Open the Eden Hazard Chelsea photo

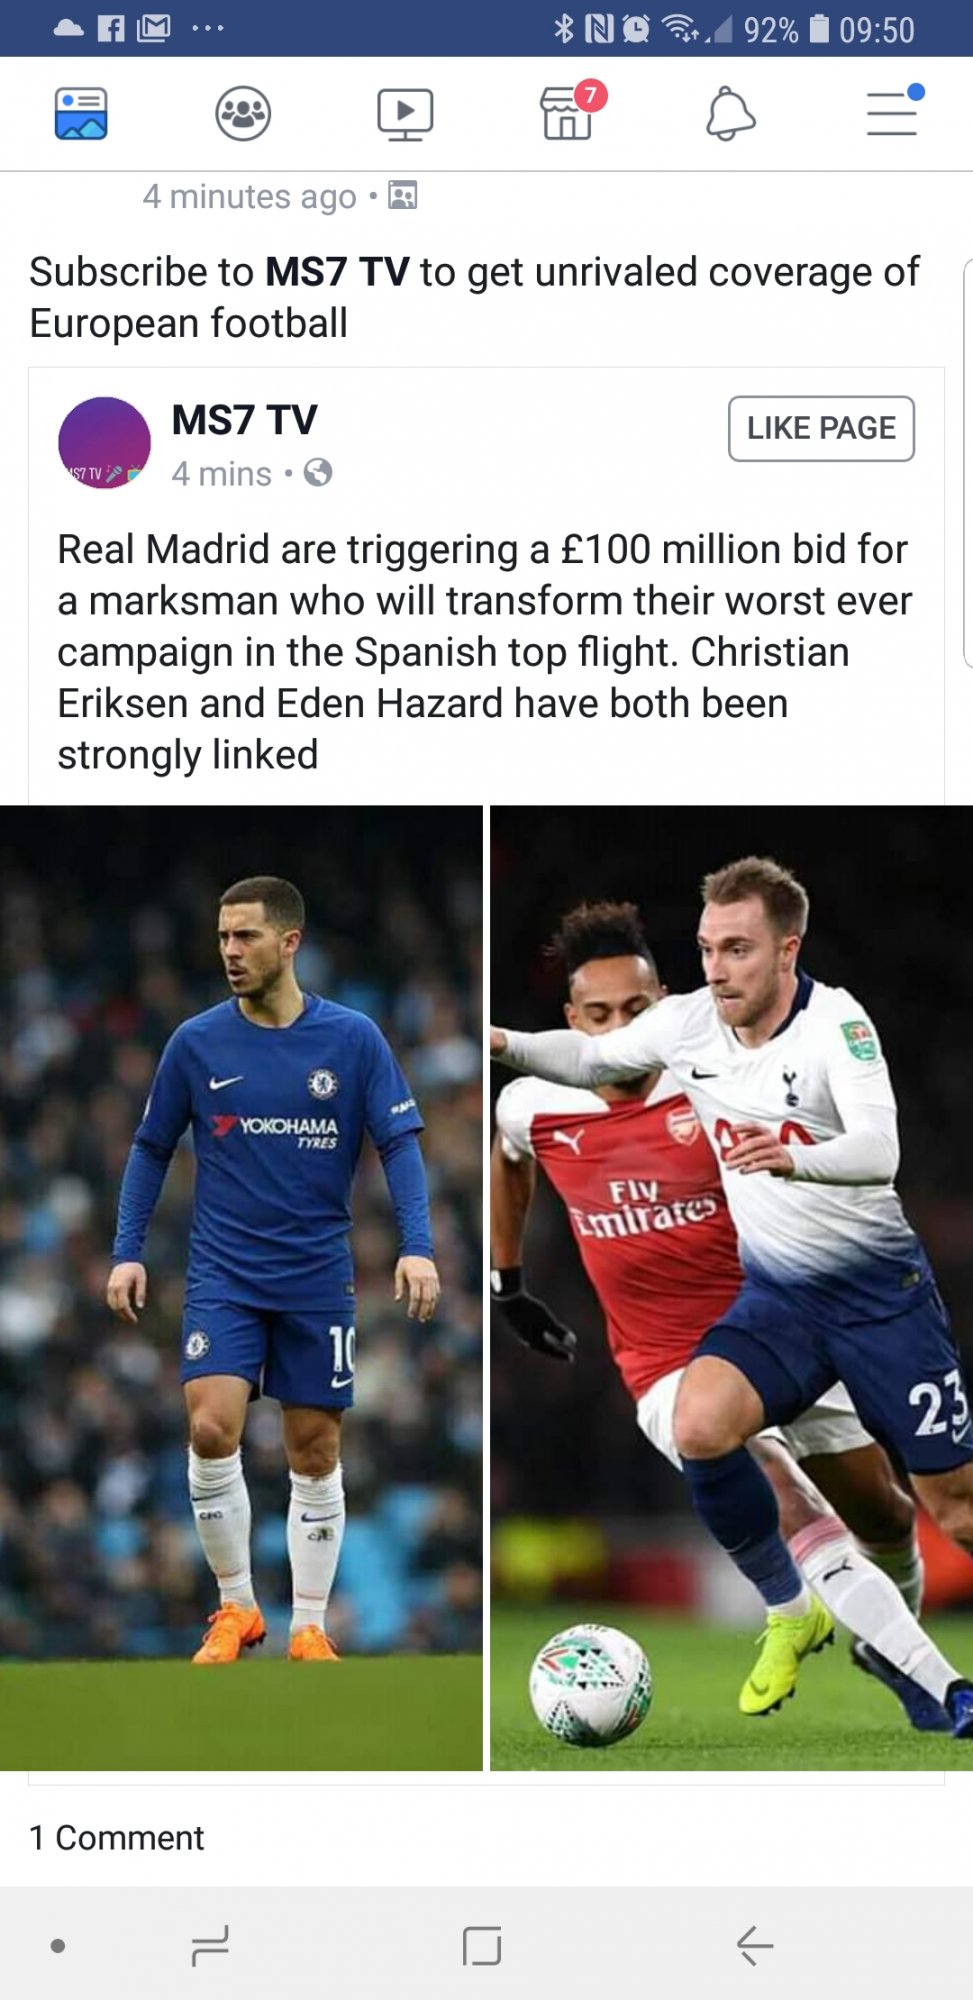(241, 1288)
